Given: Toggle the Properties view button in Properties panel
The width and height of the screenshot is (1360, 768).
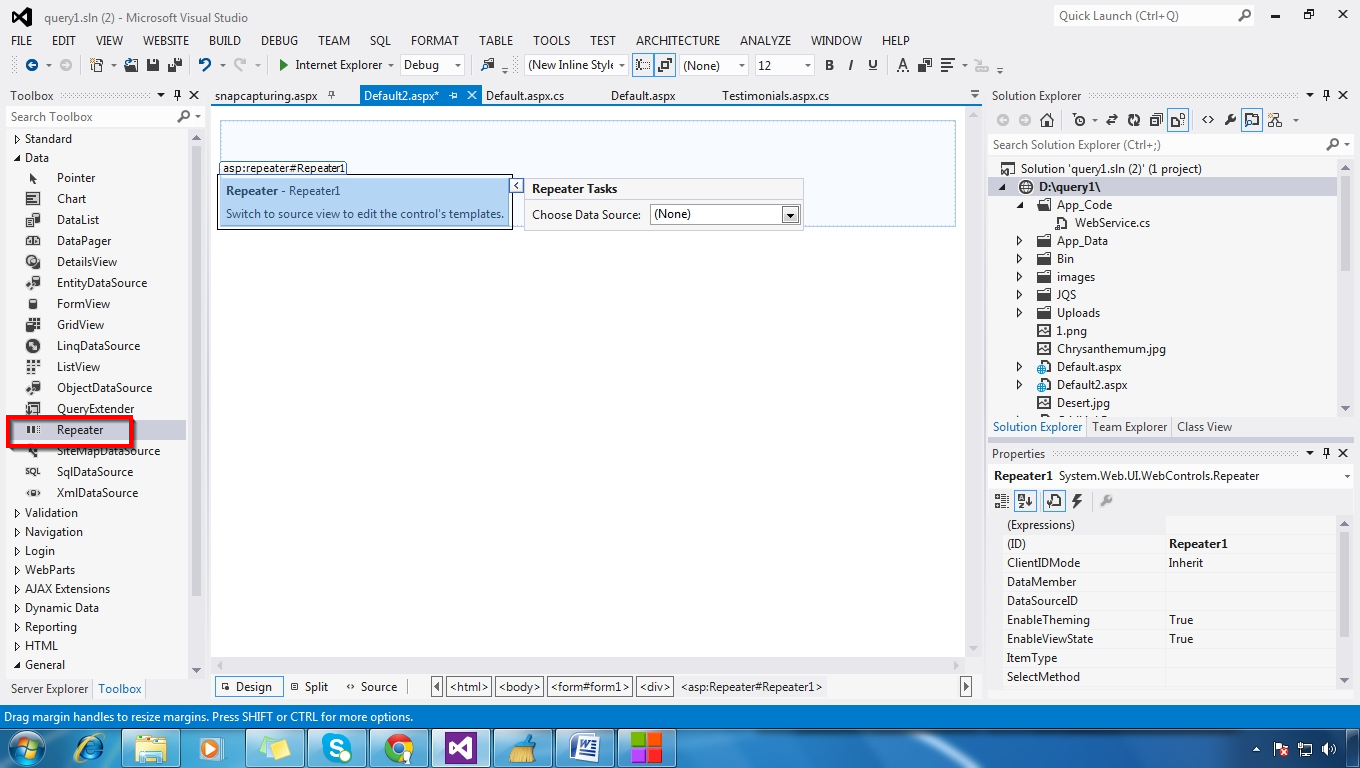Looking at the screenshot, I should coord(1053,501).
